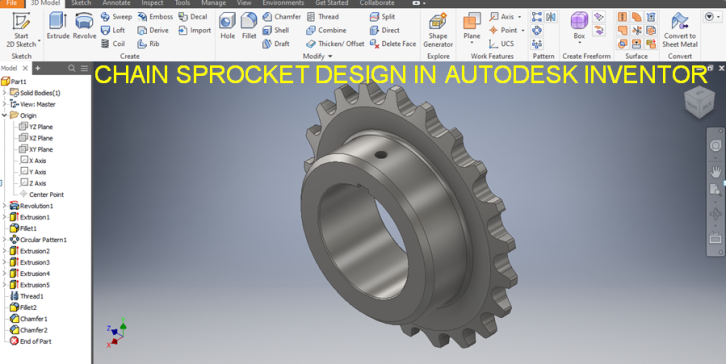The image size is (726, 364).
Task: Select the Rib tool
Action: (x=148, y=44)
